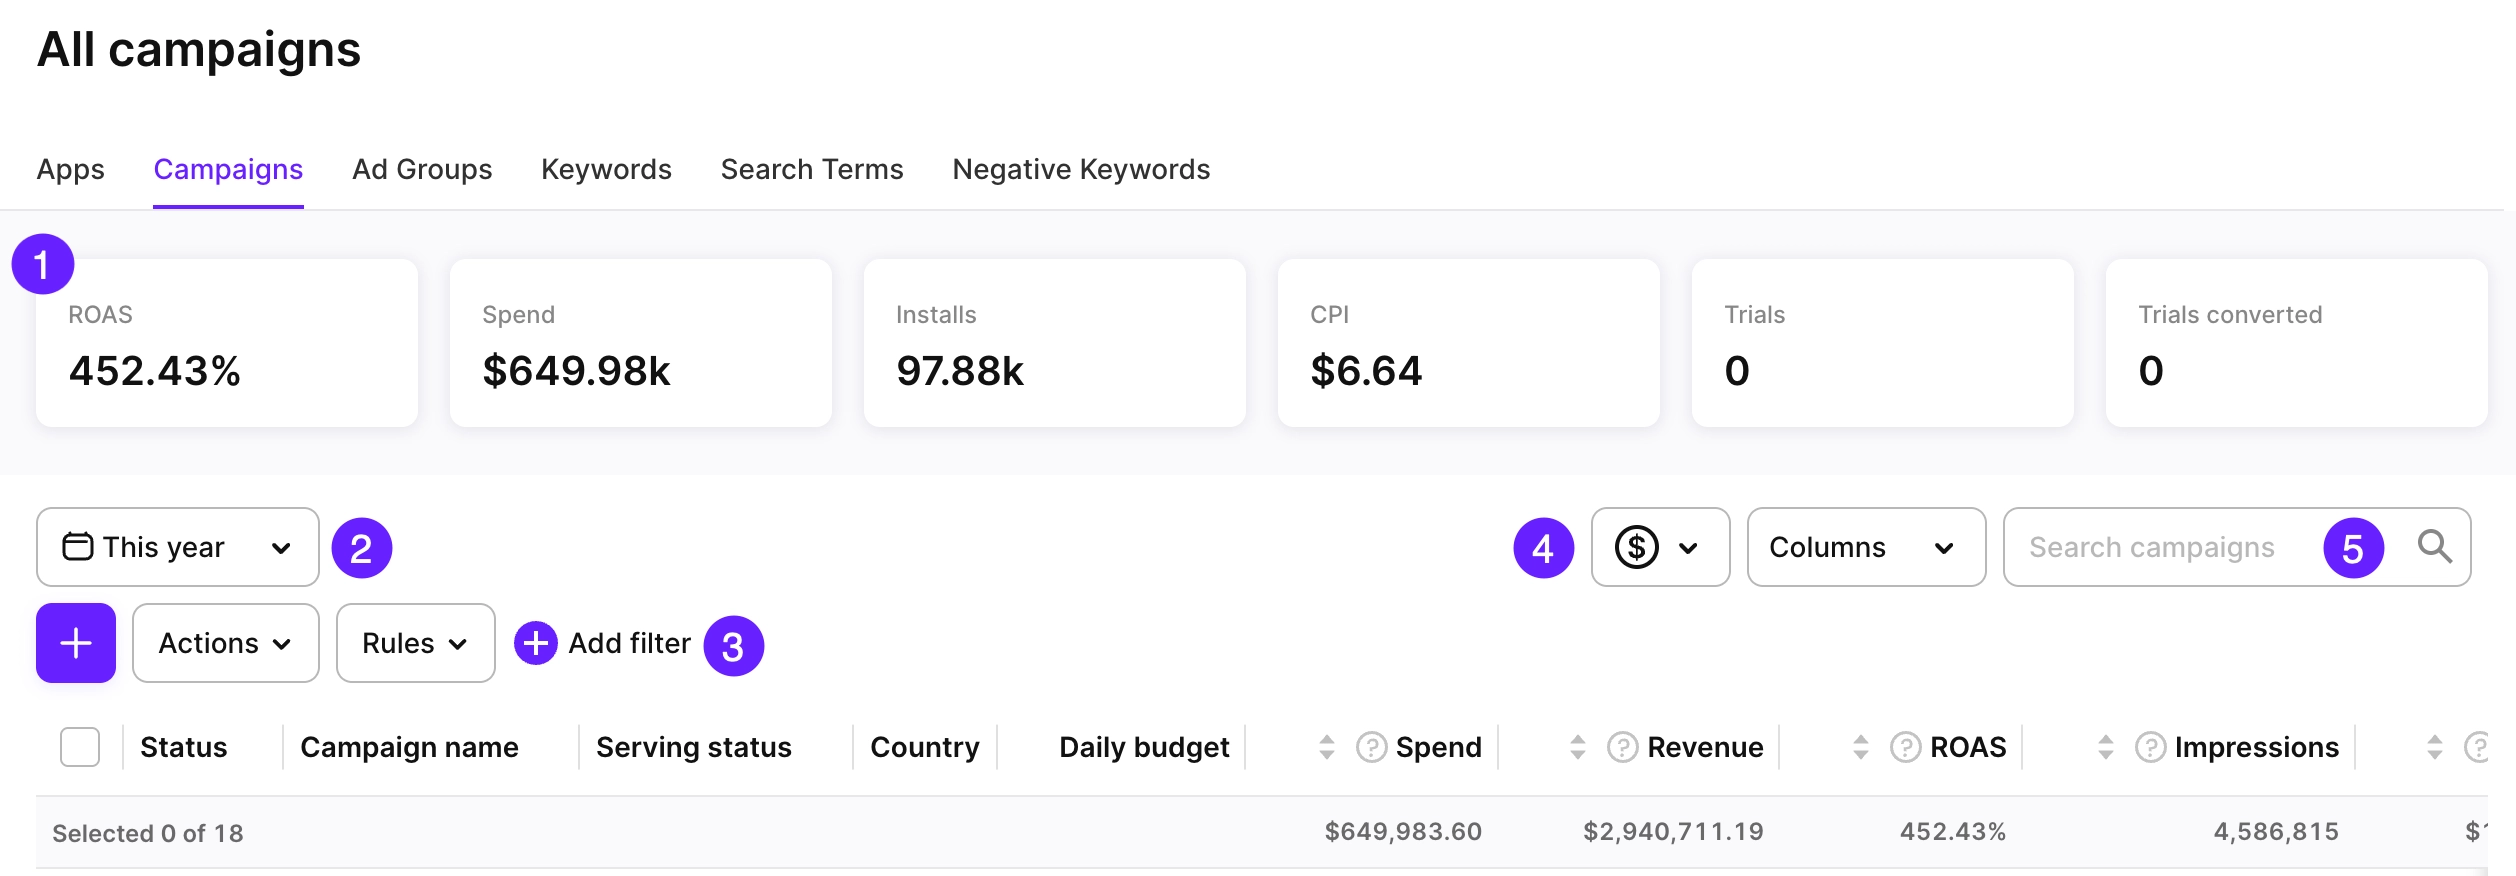Expand the Columns dropdown

(1865, 547)
